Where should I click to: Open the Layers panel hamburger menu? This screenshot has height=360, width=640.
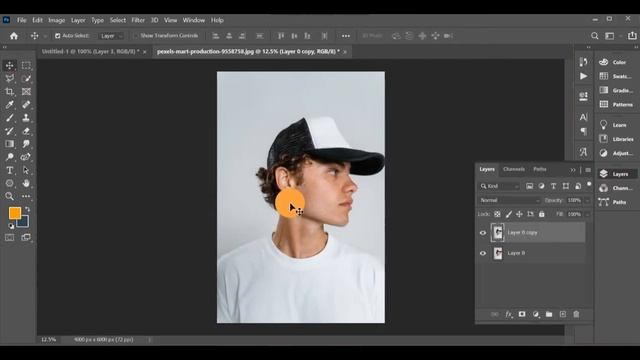point(588,170)
